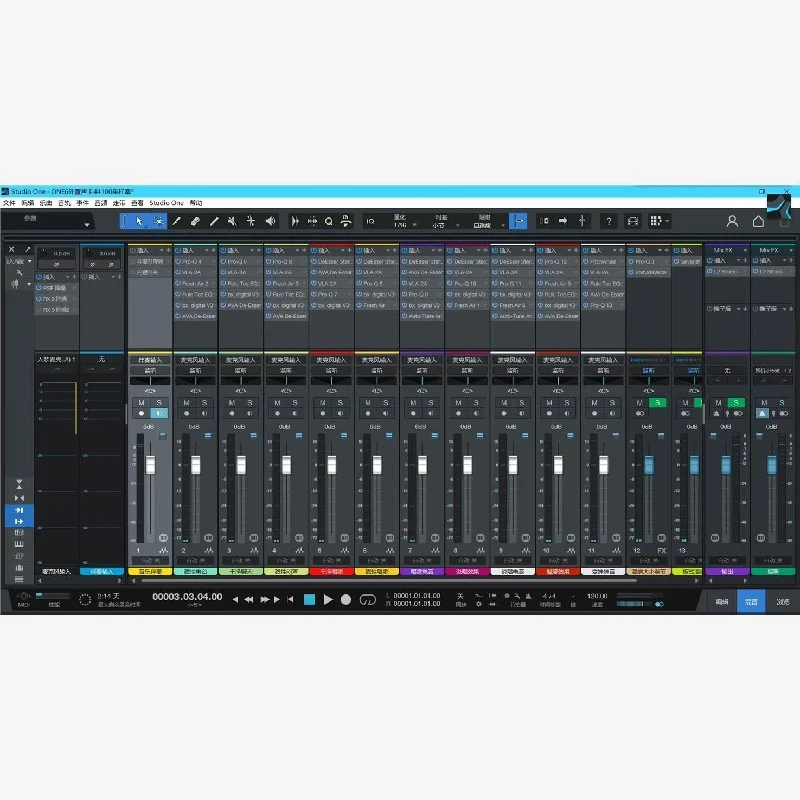The height and width of the screenshot is (800, 800).
Task: Mute the first mixer channel with its M button
Action: click(x=141, y=403)
